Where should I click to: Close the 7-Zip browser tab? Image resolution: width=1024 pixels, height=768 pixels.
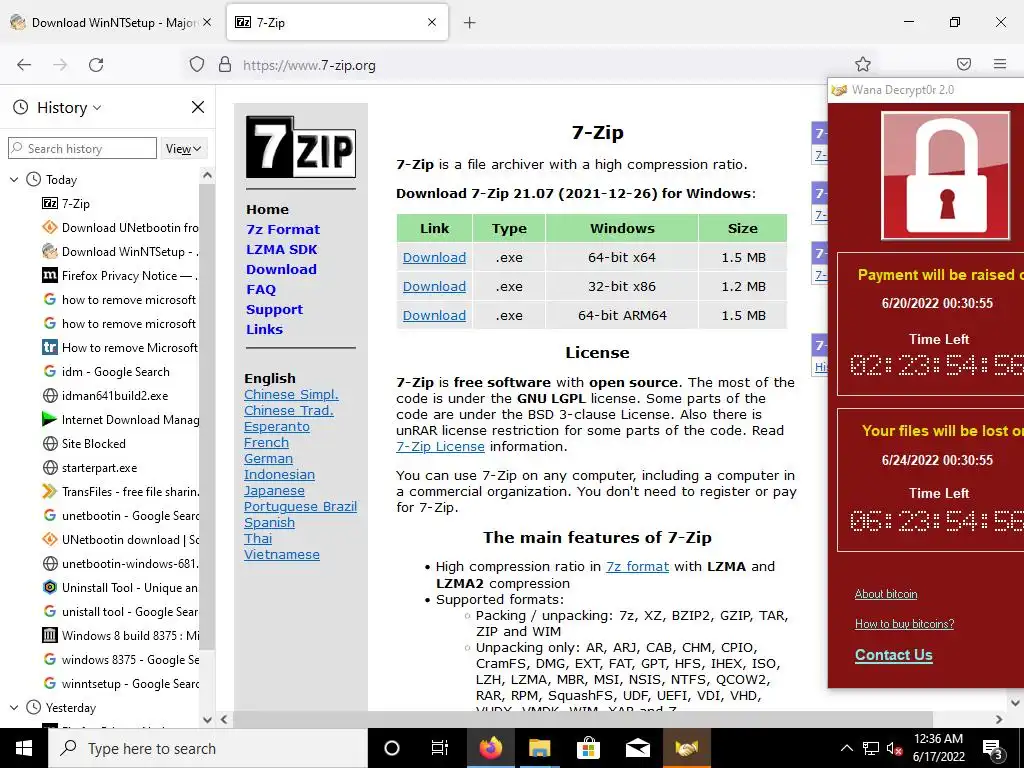pyautogui.click(x=432, y=22)
